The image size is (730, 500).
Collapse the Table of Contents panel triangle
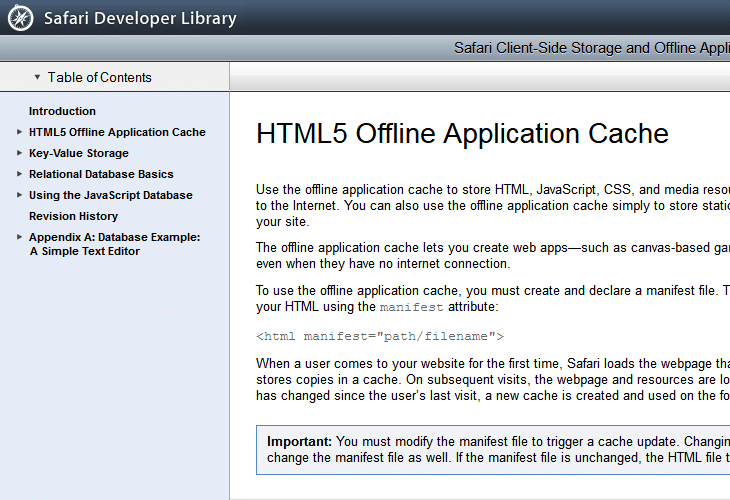click(37, 77)
